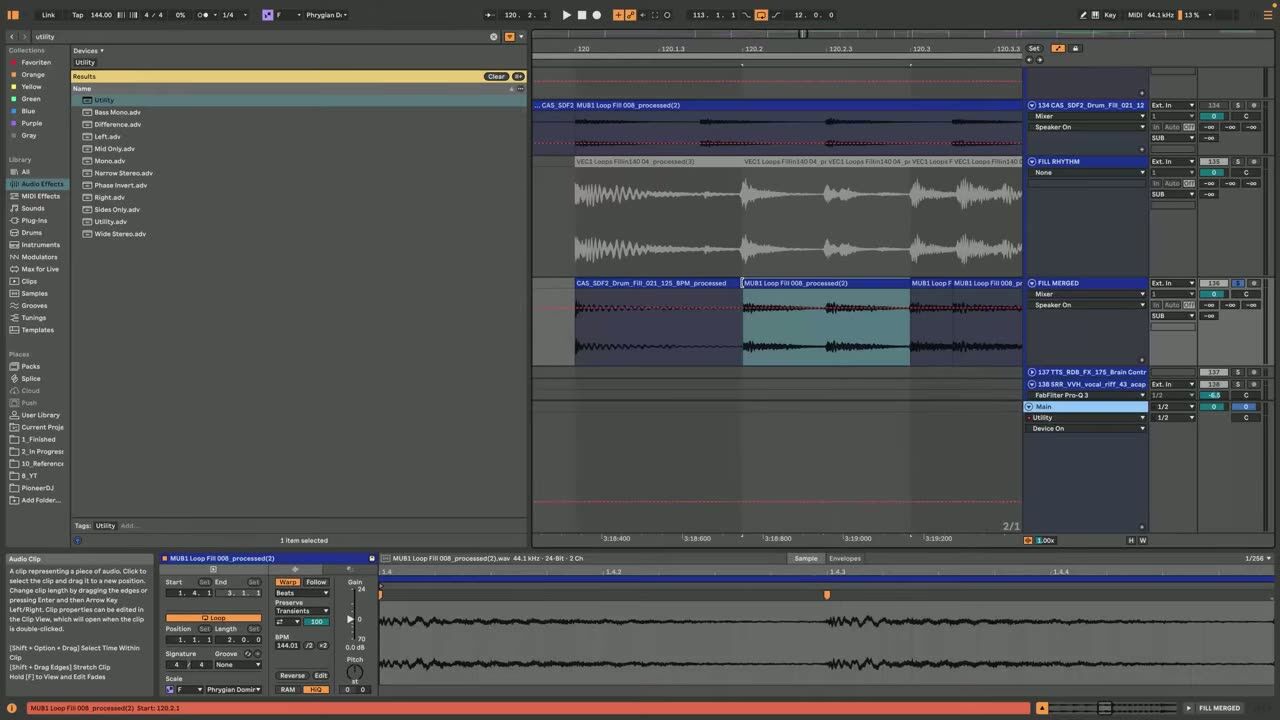Image resolution: width=1280 pixels, height=720 pixels.
Task: Toggle the RAM mode switch
Action: tap(288, 689)
